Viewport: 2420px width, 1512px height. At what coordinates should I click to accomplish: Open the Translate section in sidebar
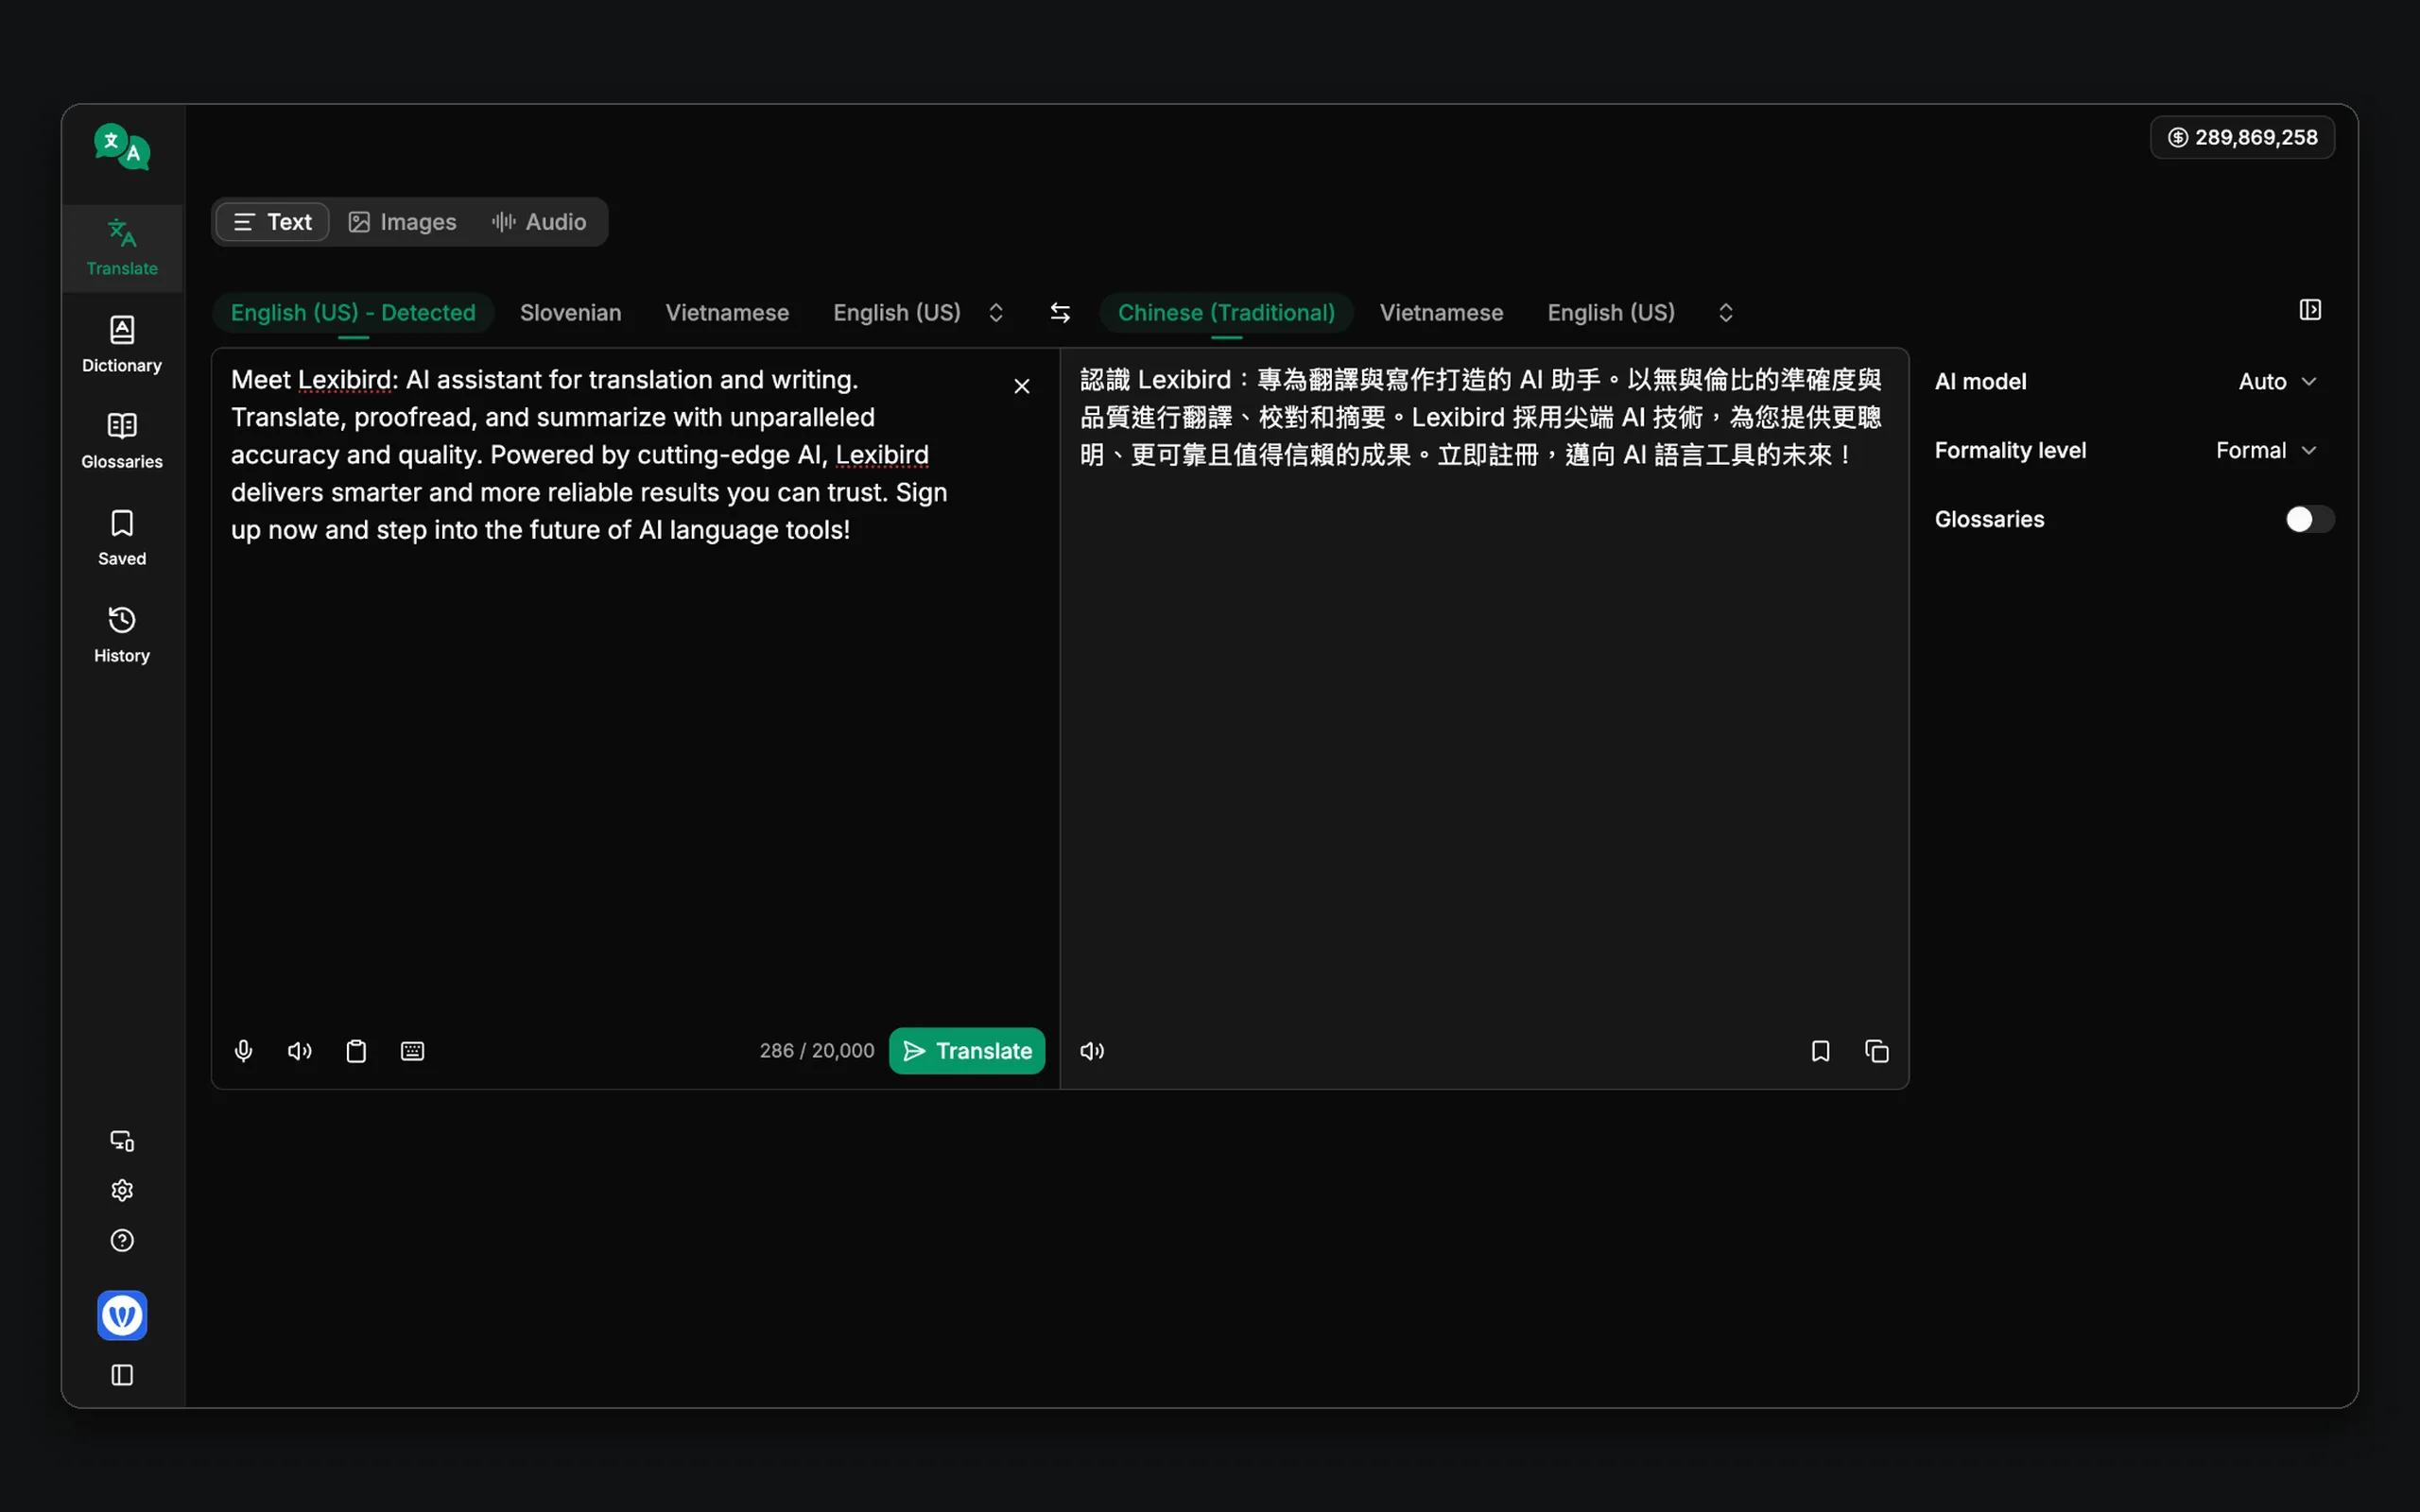pos(122,247)
